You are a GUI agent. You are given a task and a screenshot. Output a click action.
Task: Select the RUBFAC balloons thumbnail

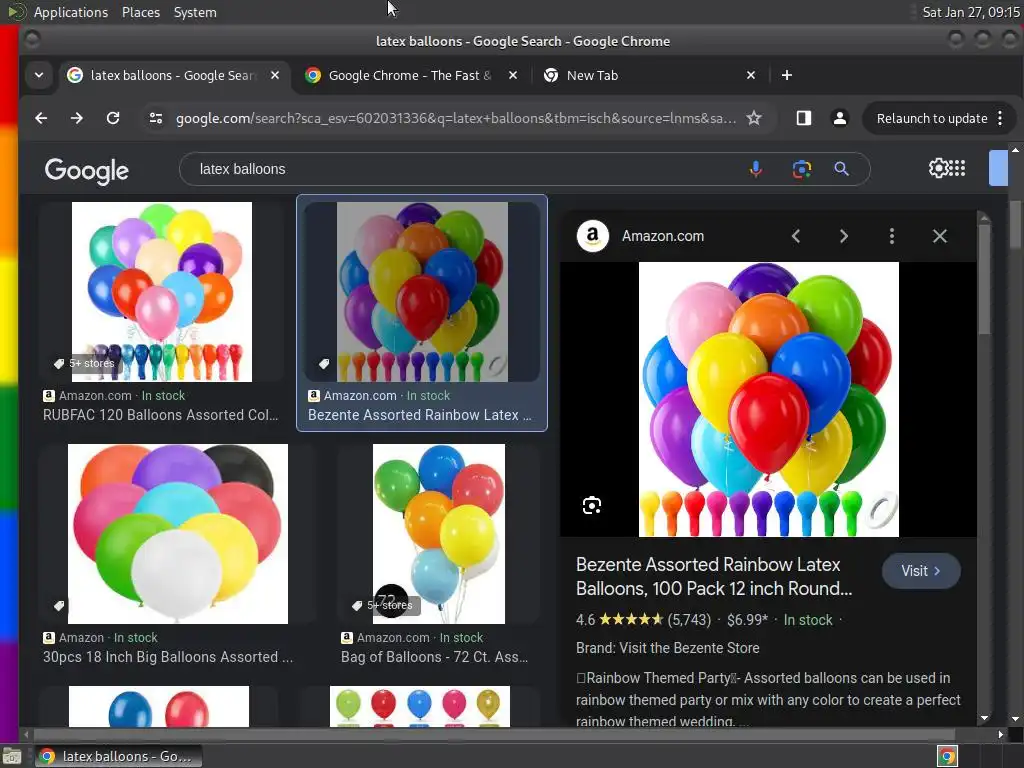tap(161, 292)
